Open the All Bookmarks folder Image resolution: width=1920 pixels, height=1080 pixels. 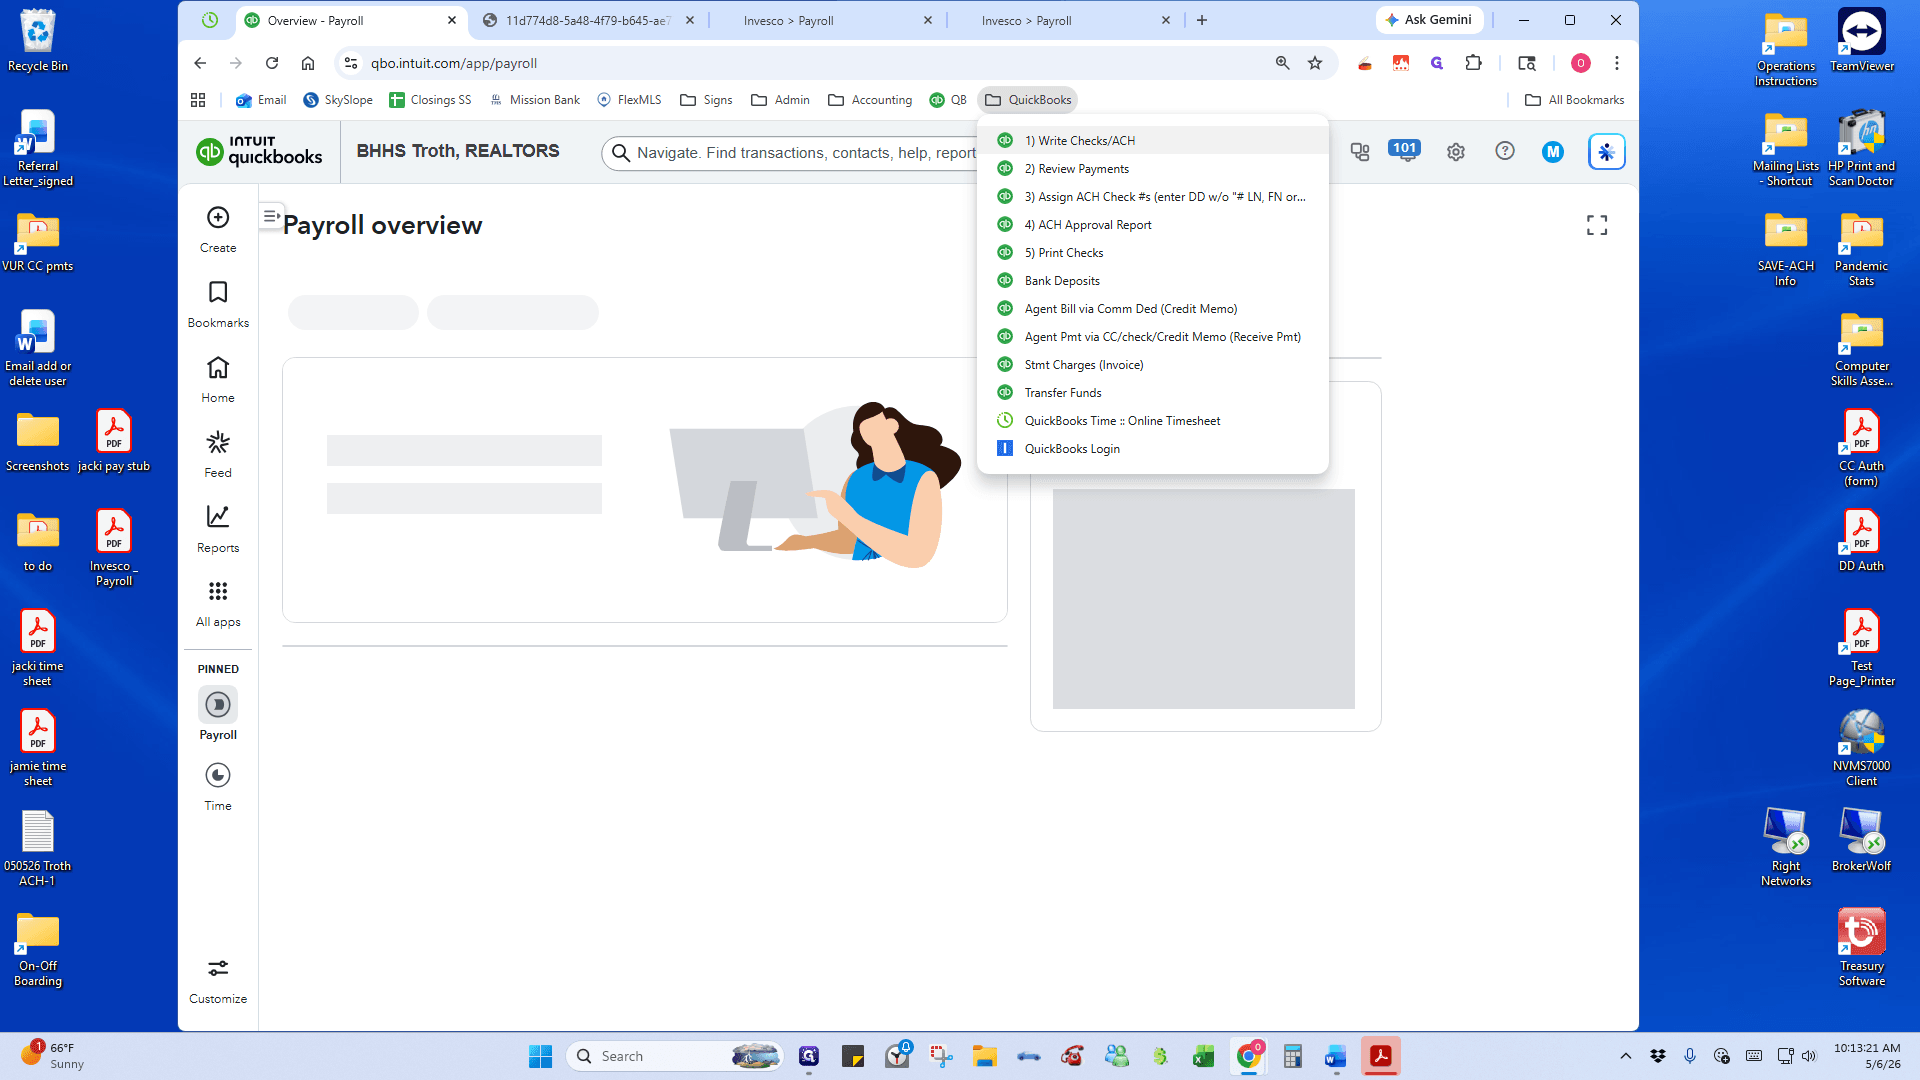[1574, 100]
